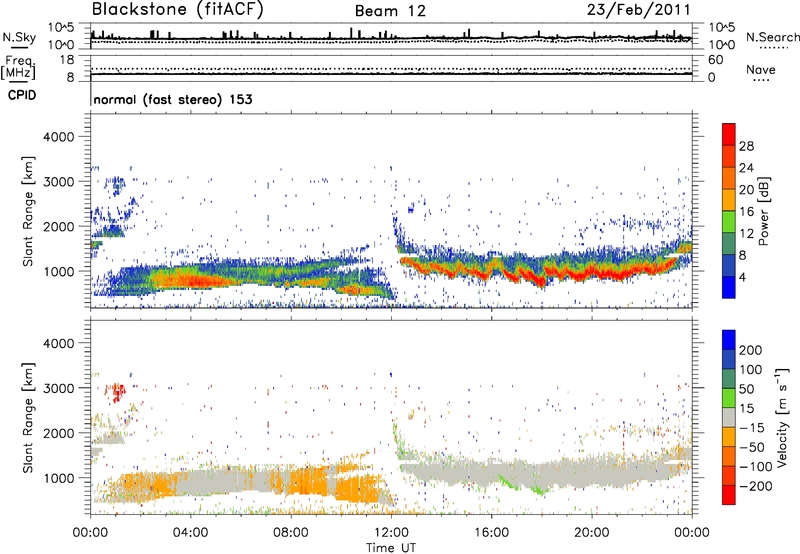Click the 'Velocity [m s-1]' colorbar title

pos(782,418)
